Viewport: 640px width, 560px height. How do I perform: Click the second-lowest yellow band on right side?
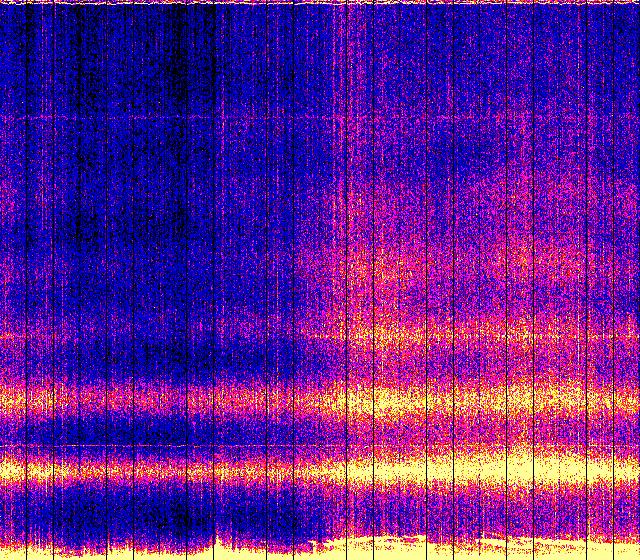(500, 402)
